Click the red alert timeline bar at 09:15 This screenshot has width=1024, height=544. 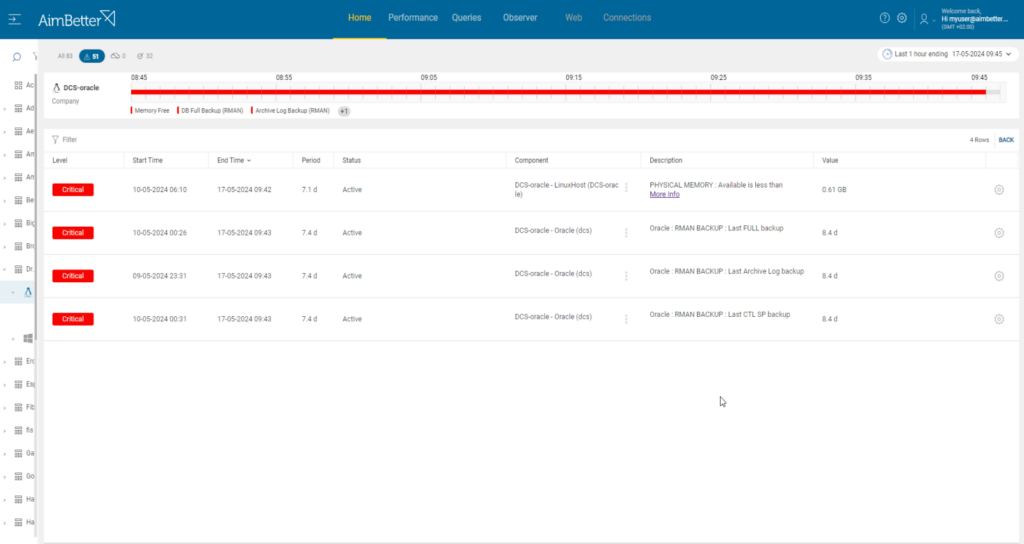574,92
